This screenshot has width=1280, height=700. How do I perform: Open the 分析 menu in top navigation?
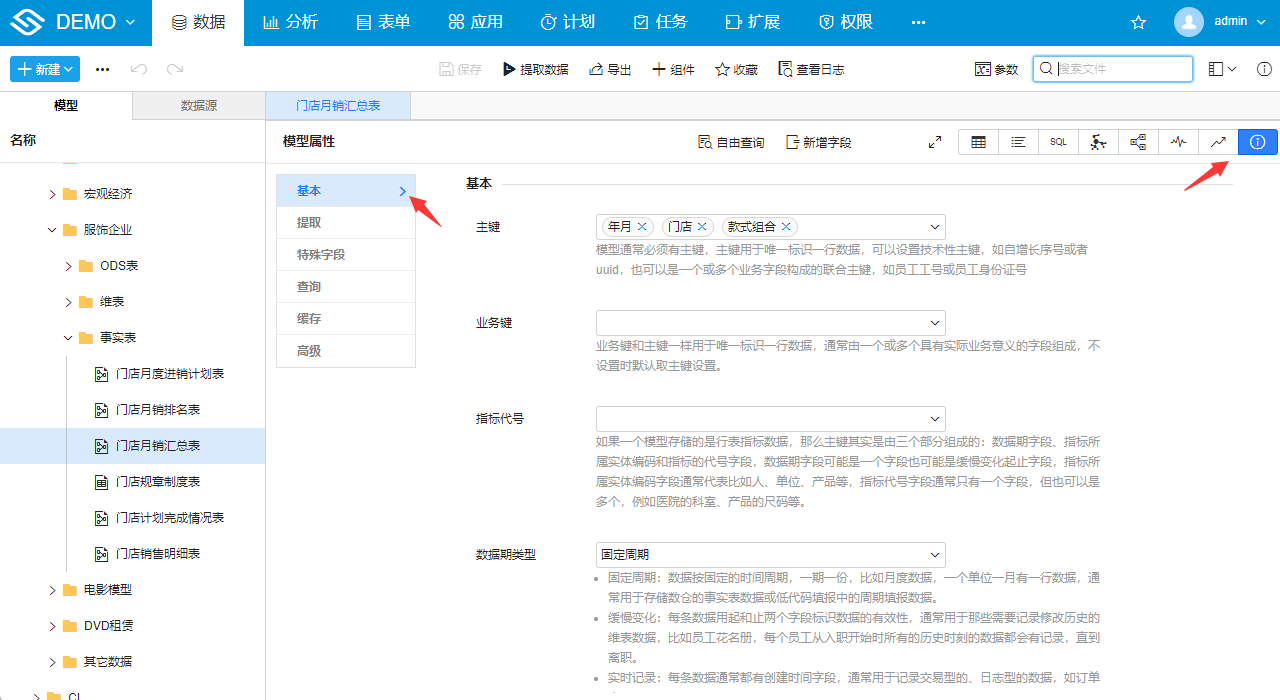click(x=290, y=22)
